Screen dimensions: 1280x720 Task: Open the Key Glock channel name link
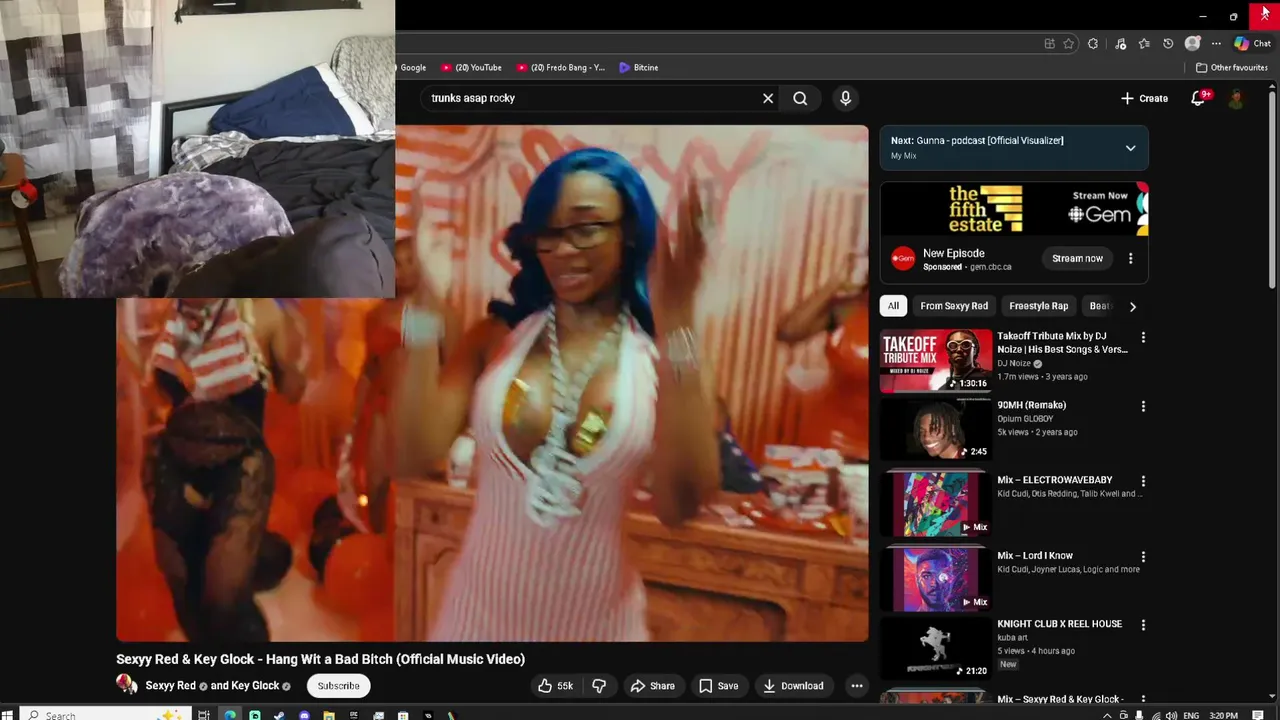tap(255, 686)
